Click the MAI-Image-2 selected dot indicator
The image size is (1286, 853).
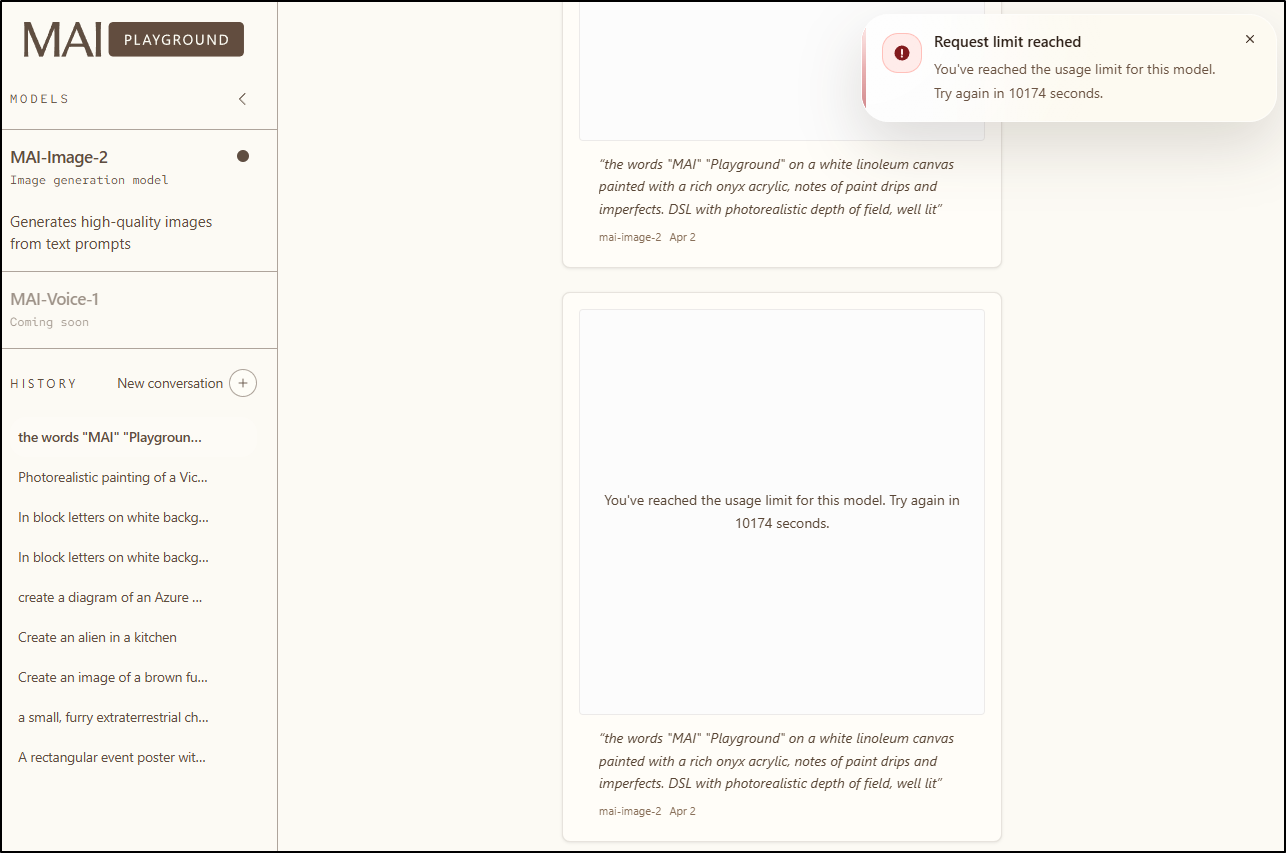point(242,156)
